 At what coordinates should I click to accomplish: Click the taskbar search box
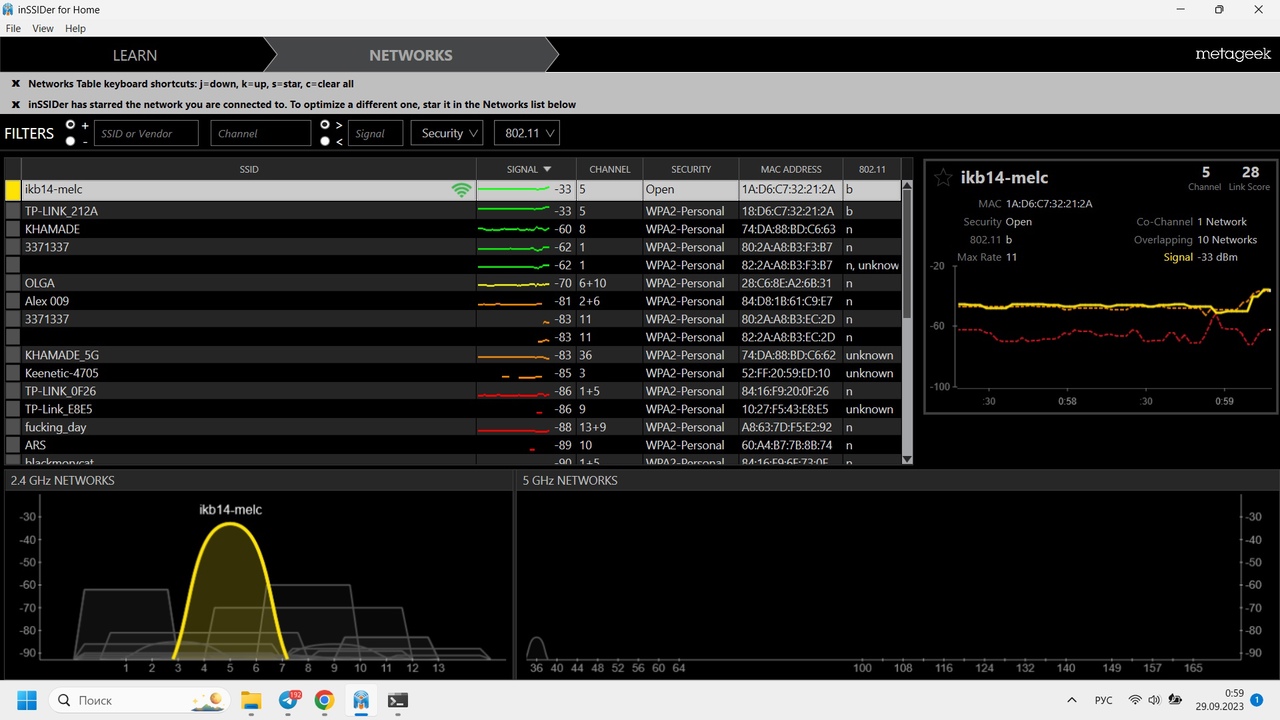pos(140,700)
